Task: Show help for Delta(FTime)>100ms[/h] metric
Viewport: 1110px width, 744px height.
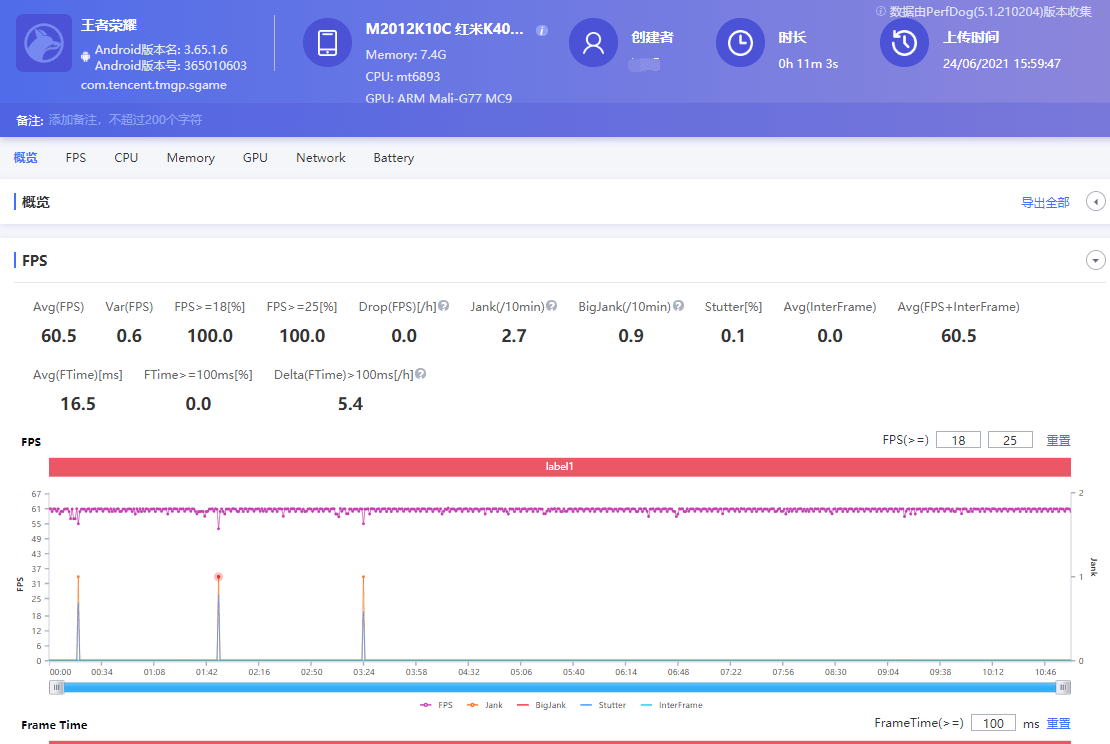Action: point(420,374)
